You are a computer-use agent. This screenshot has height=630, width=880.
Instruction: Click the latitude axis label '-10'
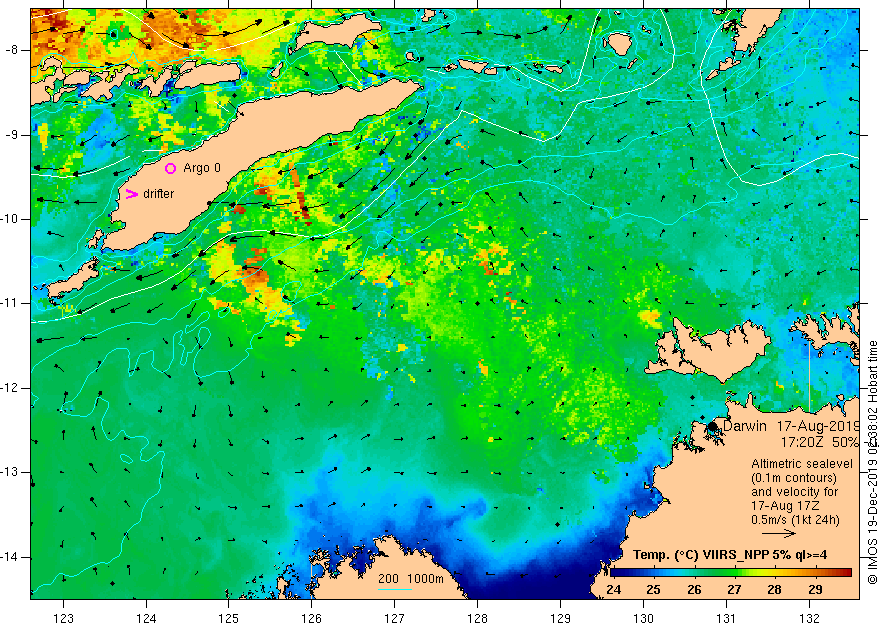(x=10, y=219)
